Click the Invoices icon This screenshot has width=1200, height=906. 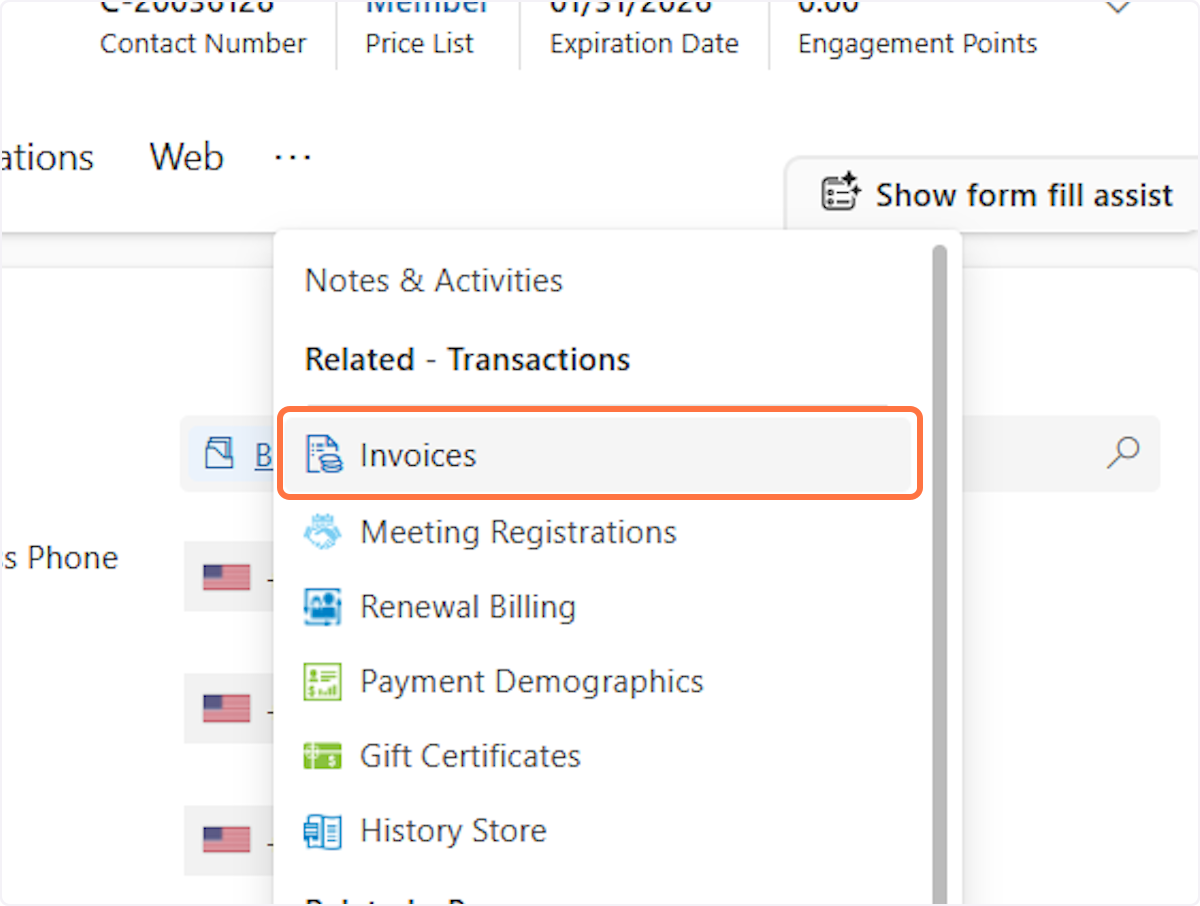click(323, 455)
